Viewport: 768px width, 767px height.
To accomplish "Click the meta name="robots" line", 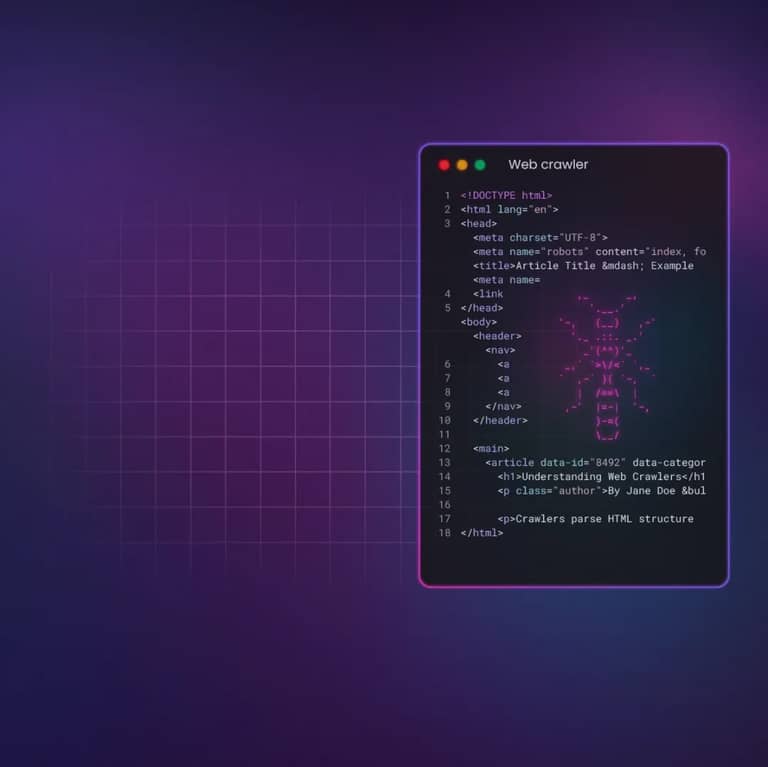I will coord(589,252).
